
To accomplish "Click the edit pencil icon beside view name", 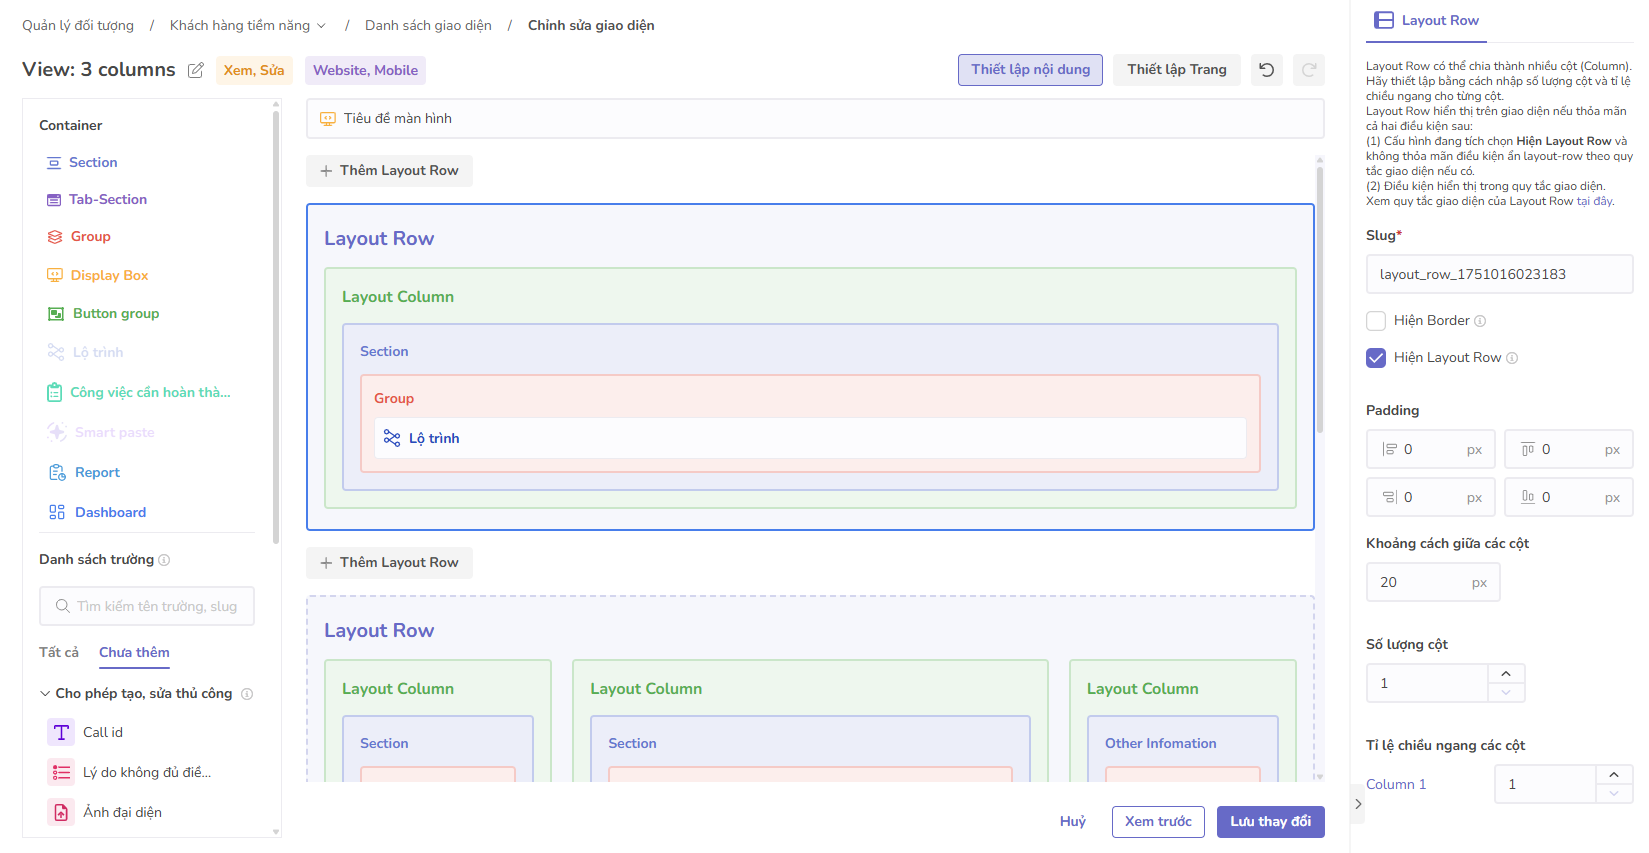I will click(196, 70).
